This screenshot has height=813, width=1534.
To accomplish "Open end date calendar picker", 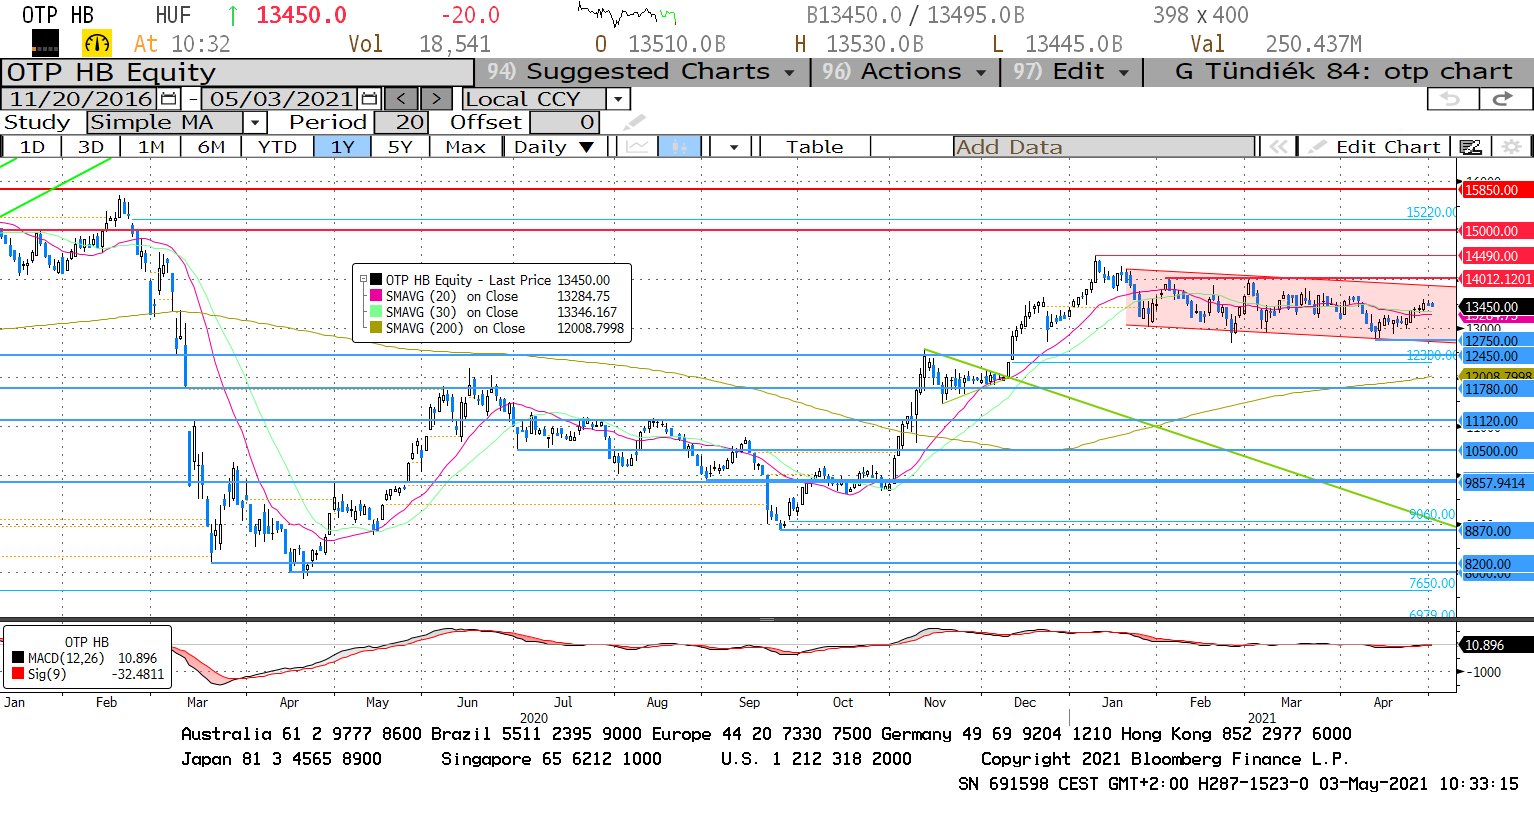I will pos(369,99).
